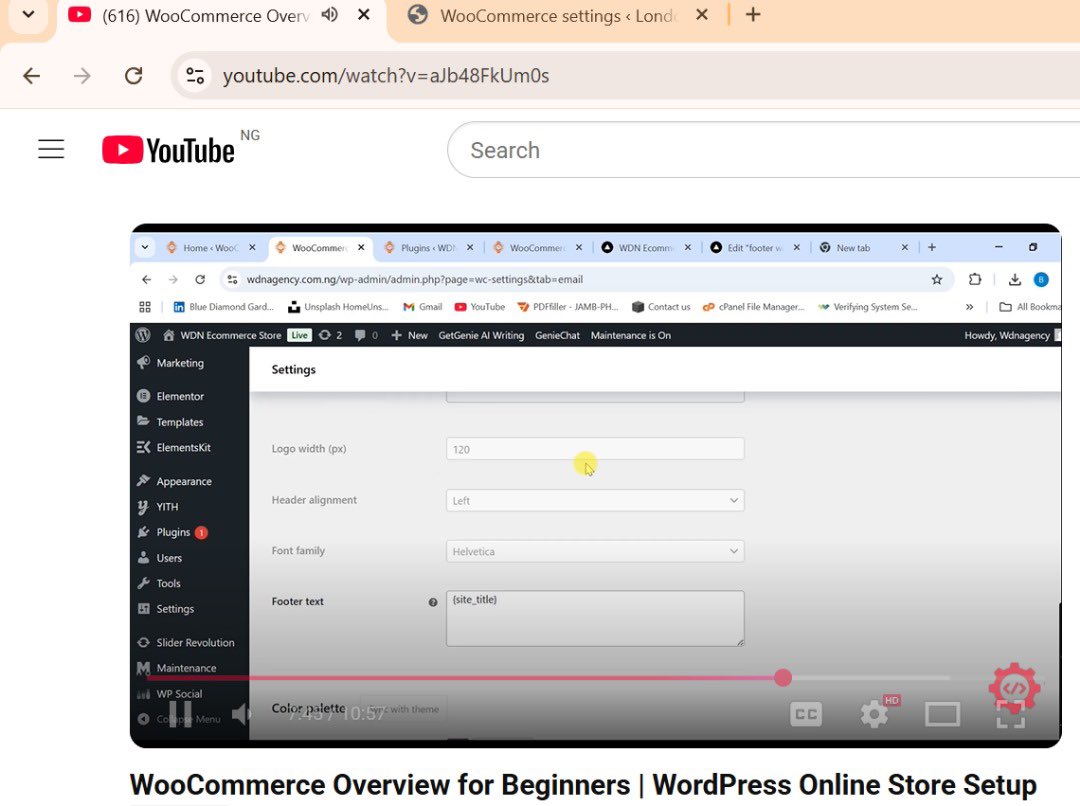Click the extensions puzzle icon in the video

pos(975,279)
